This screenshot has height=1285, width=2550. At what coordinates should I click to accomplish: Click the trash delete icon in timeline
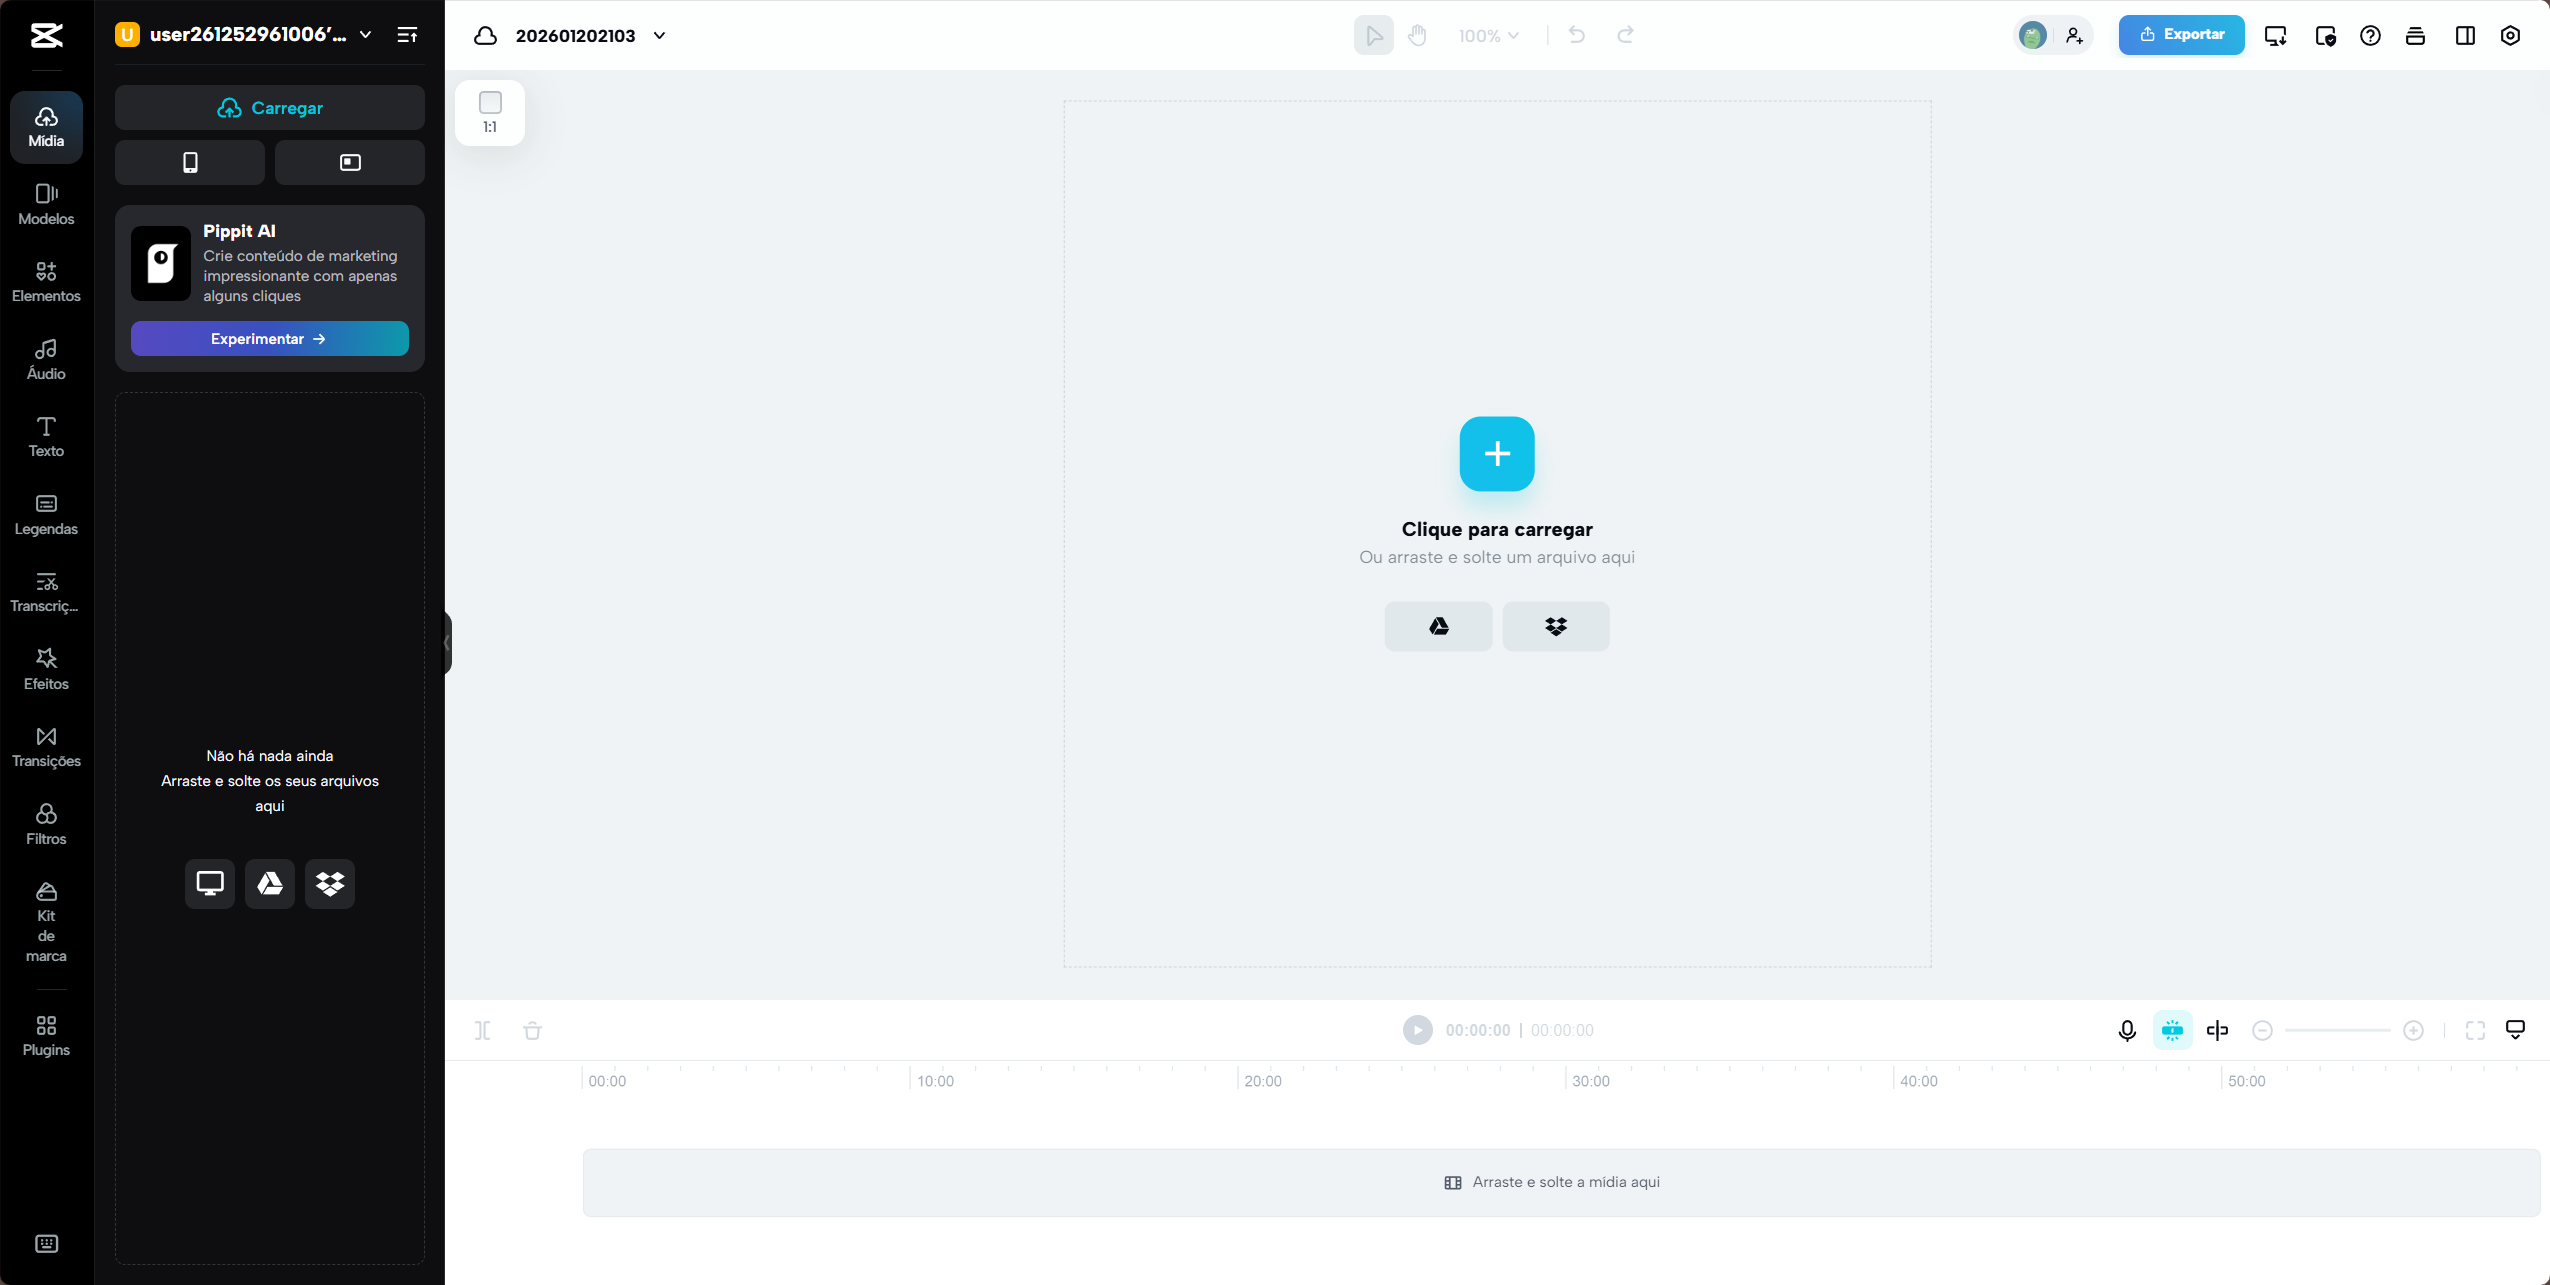pyautogui.click(x=532, y=1030)
